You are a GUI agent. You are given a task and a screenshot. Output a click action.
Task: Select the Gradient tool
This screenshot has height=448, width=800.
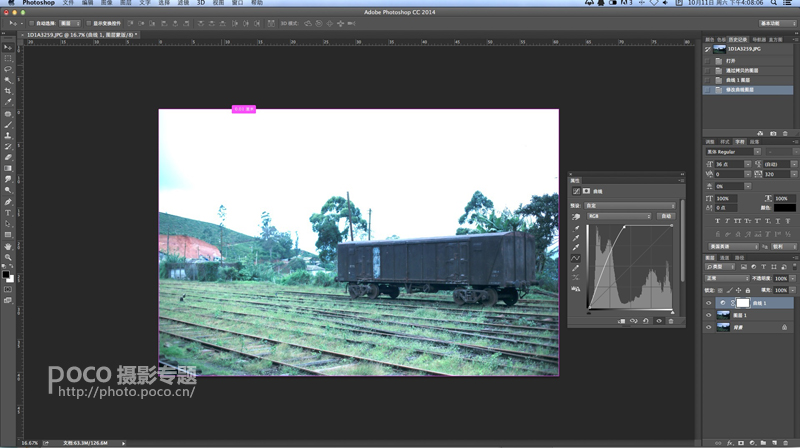point(8,168)
